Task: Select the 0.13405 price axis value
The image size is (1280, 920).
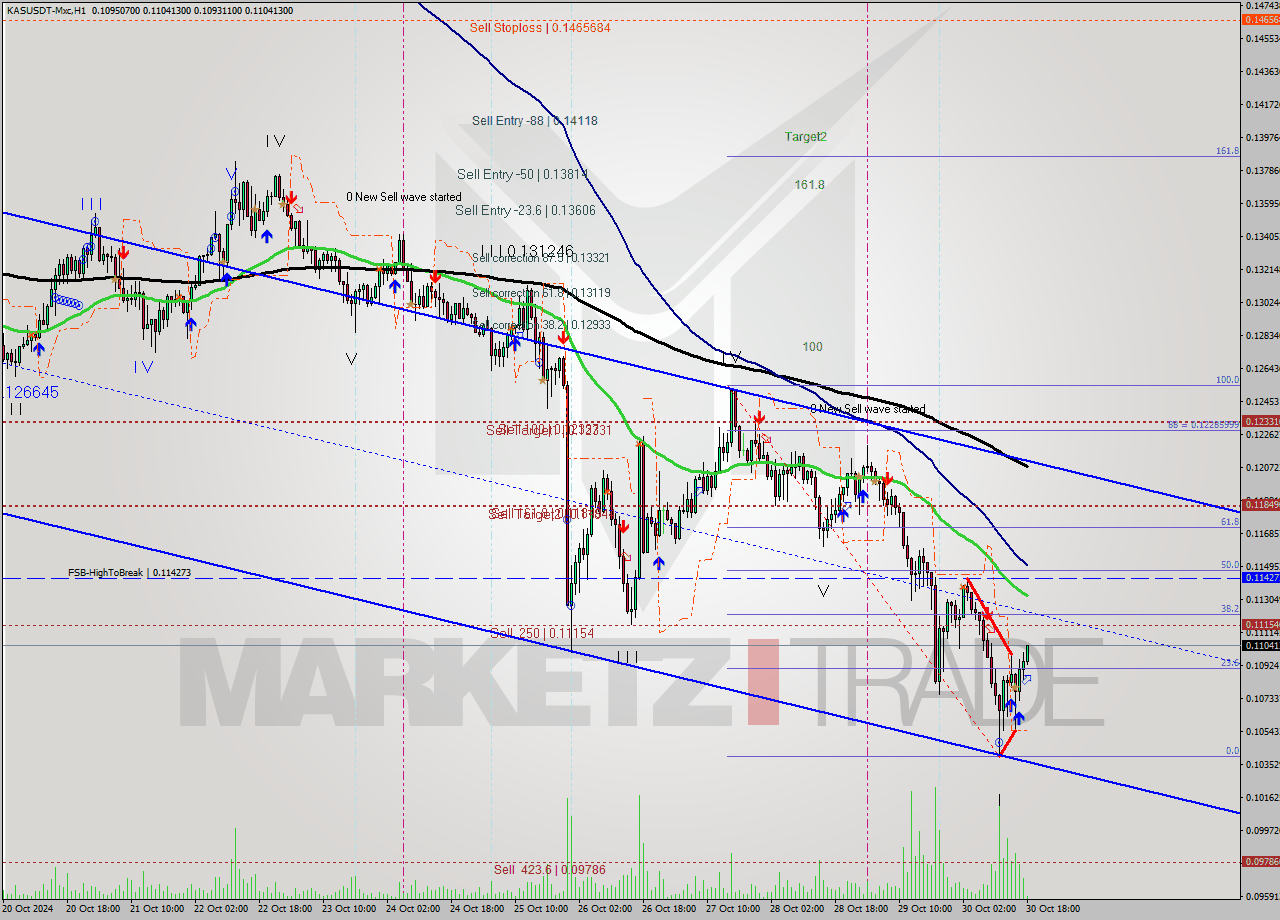Action: coord(1262,236)
